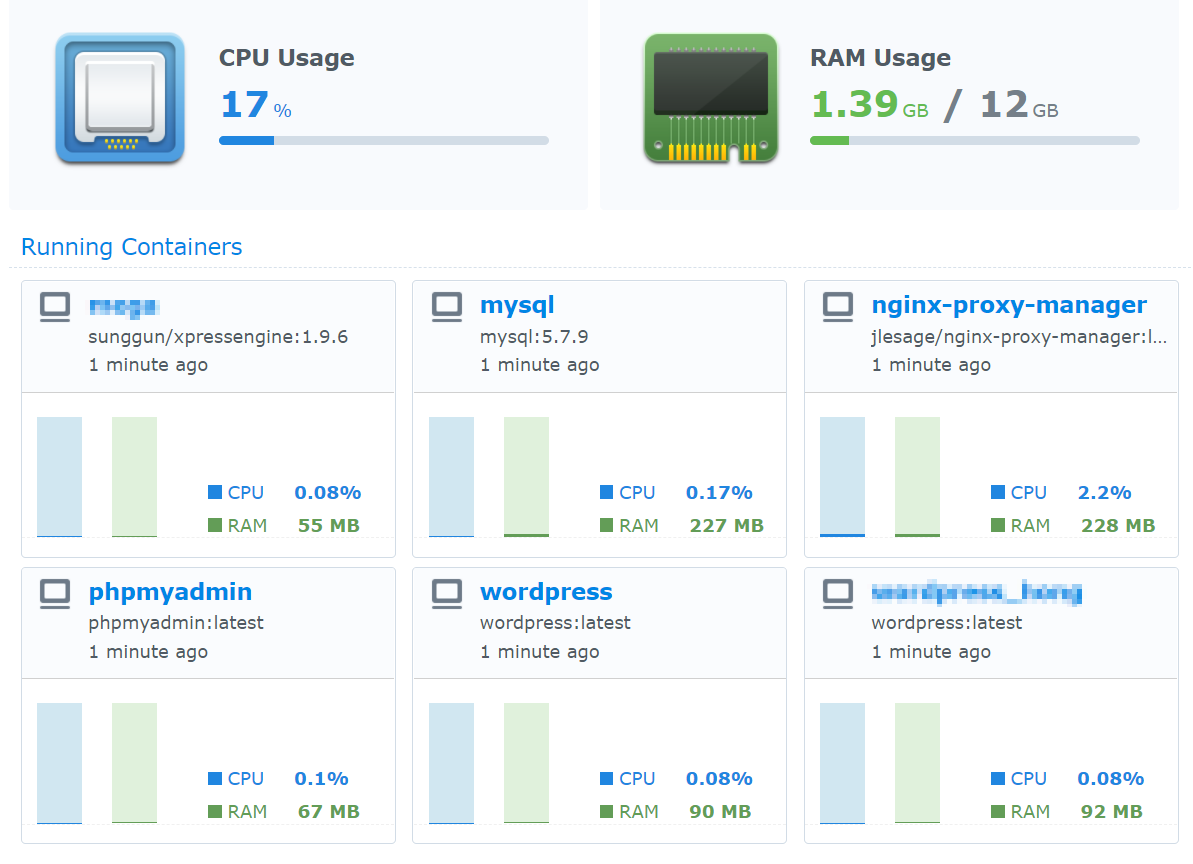Click the container icon beside blurred wordpress container

click(x=838, y=594)
